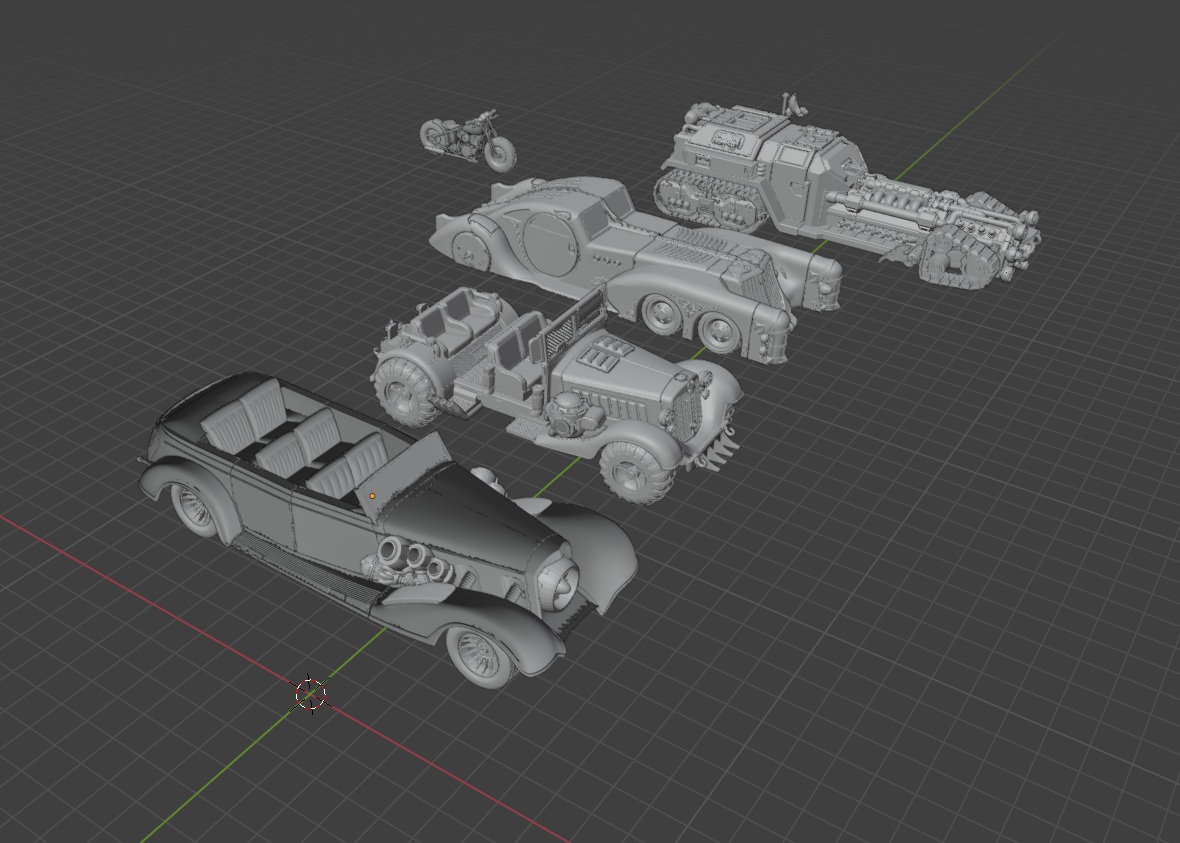Select the motorcycle model in the viewport
Image resolution: width=1180 pixels, height=843 pixels.
[468, 142]
